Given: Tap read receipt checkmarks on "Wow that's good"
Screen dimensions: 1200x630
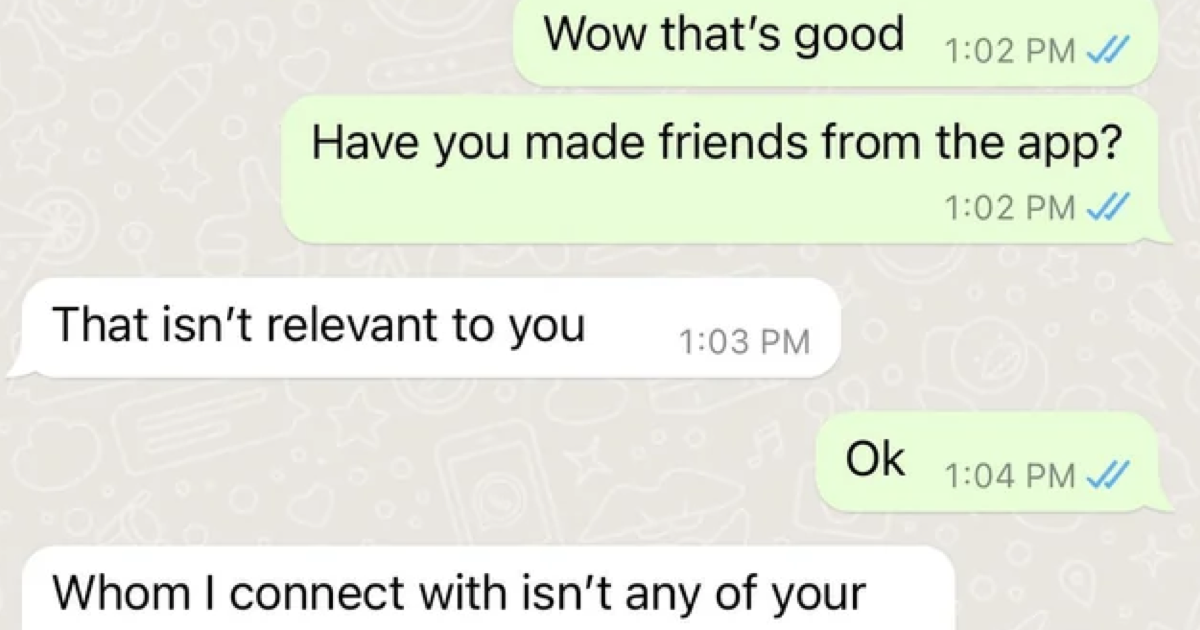Looking at the screenshot, I should [x=1108, y=51].
